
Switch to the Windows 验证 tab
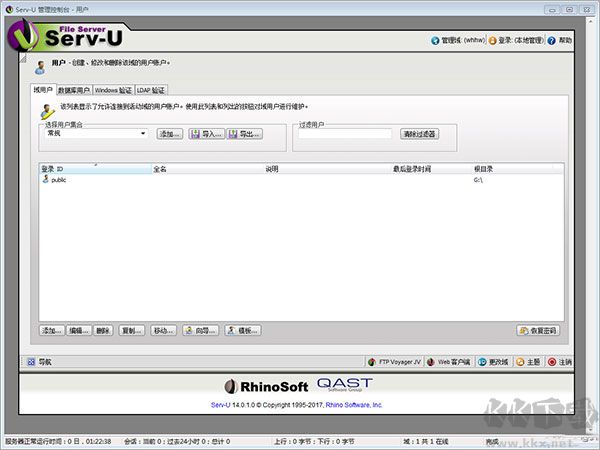click(113, 90)
